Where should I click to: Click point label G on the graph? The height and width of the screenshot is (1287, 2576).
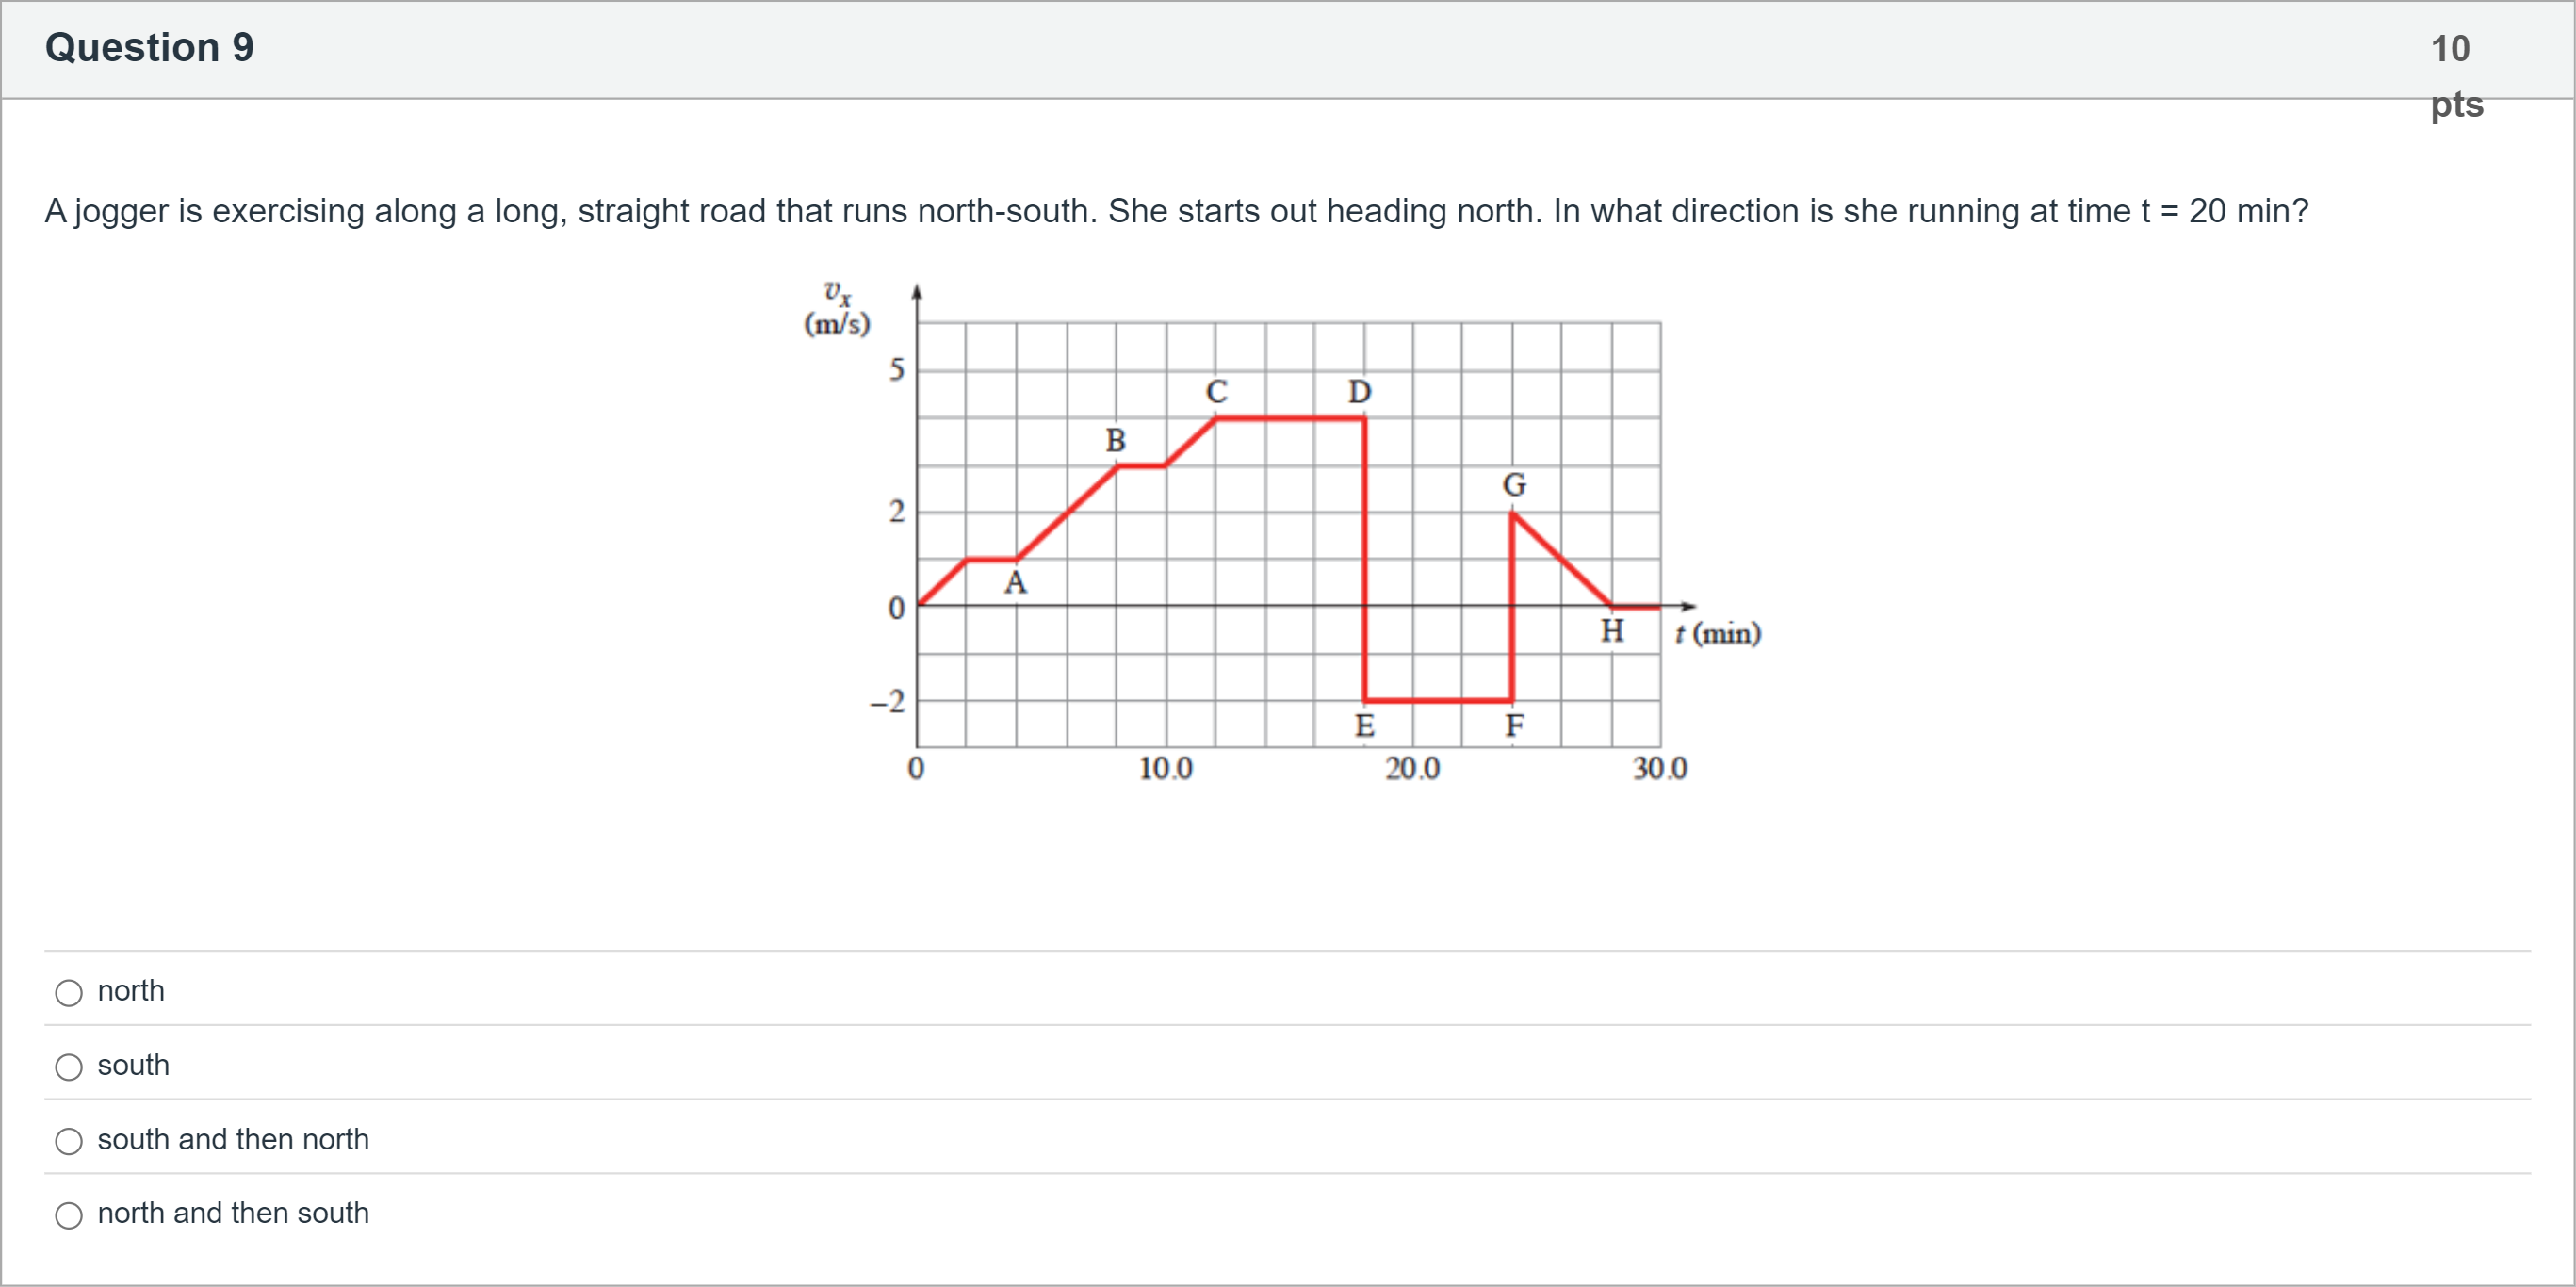point(1514,485)
